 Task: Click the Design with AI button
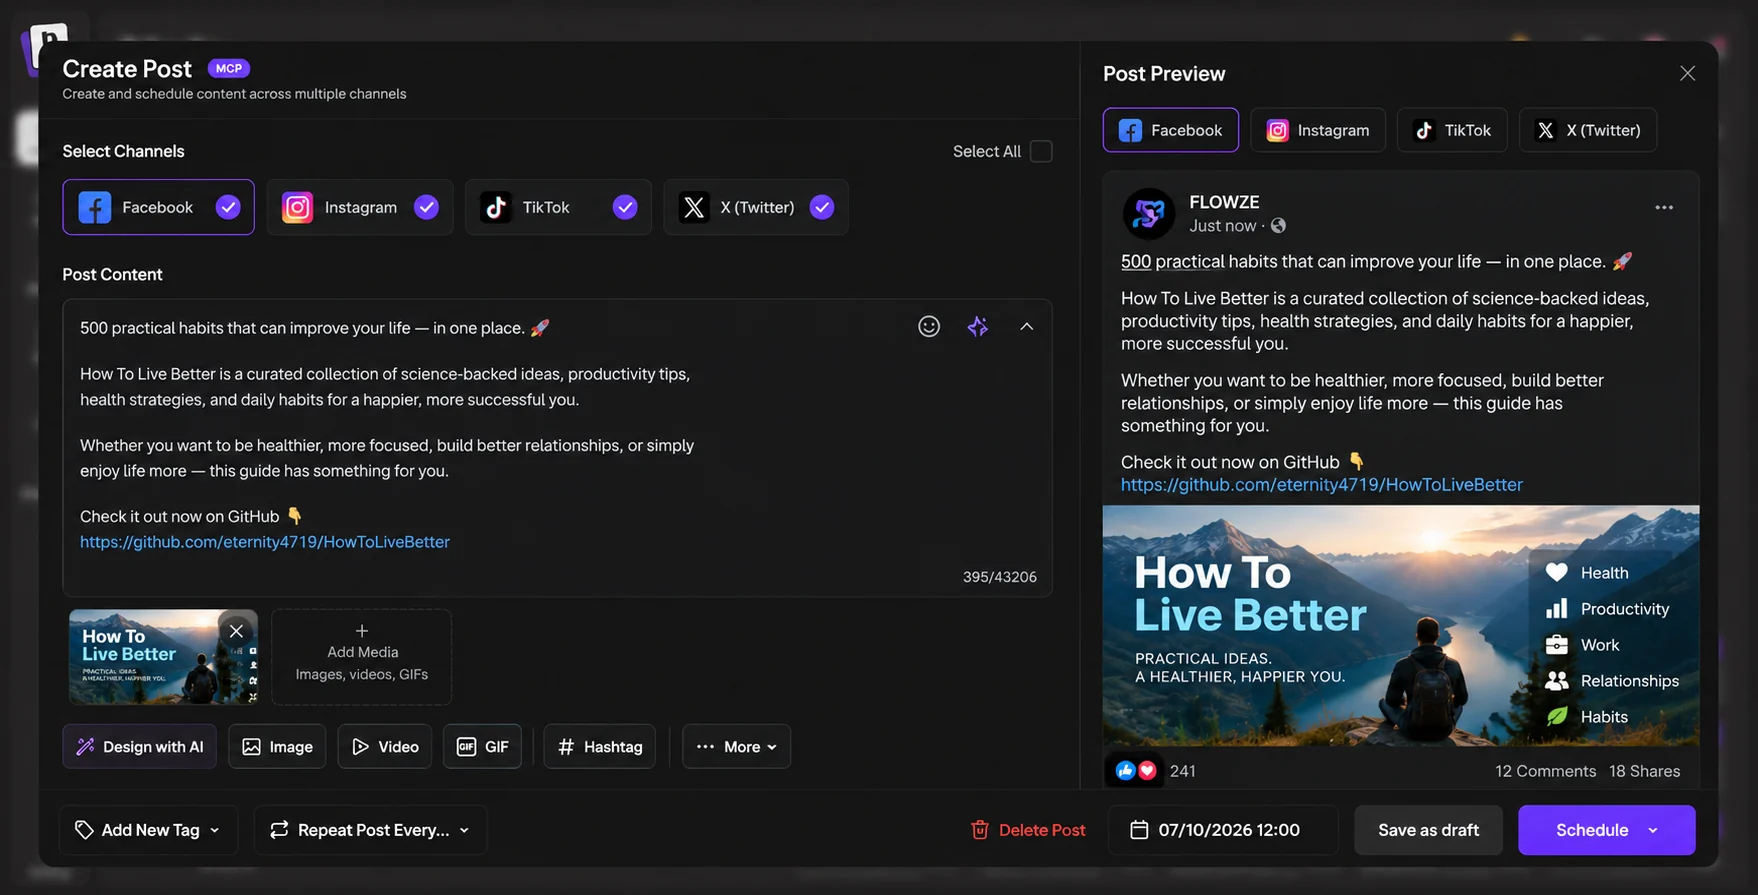point(140,747)
